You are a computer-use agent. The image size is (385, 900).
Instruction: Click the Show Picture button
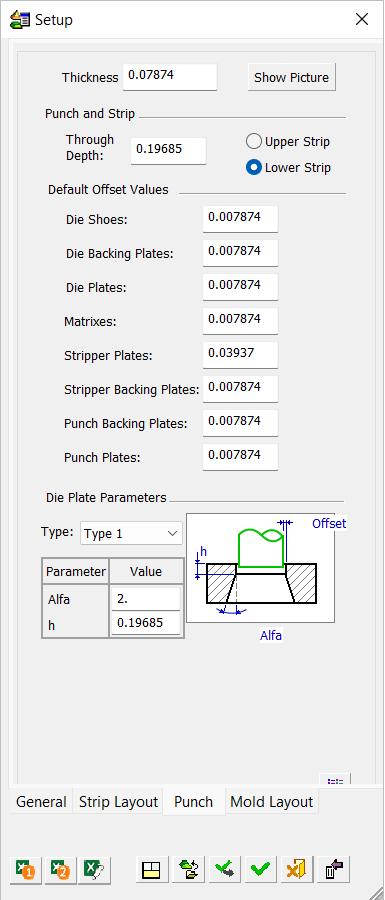[291, 77]
